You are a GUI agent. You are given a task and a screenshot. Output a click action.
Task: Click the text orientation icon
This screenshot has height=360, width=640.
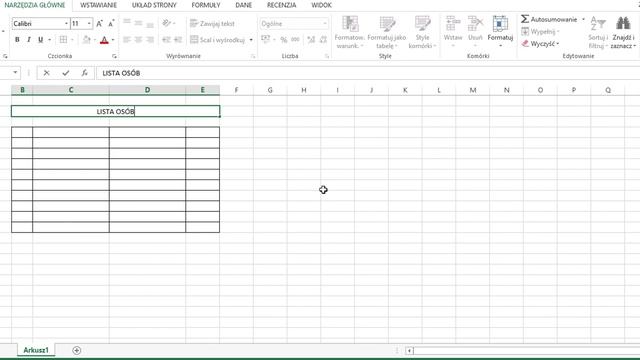point(167,23)
